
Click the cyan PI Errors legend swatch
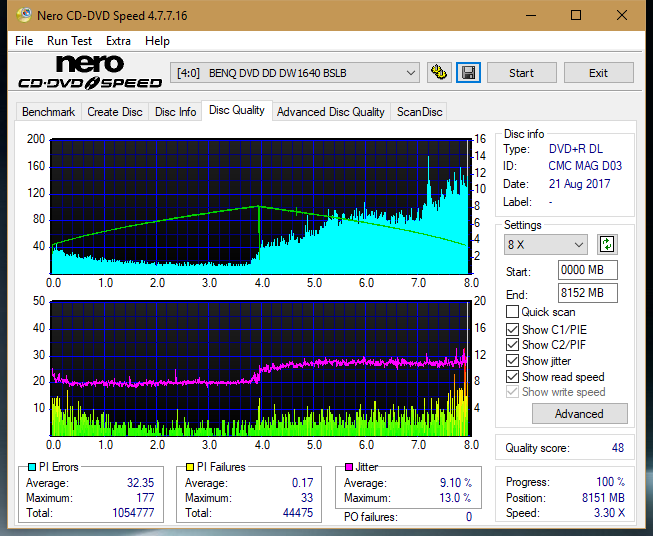coord(32,467)
